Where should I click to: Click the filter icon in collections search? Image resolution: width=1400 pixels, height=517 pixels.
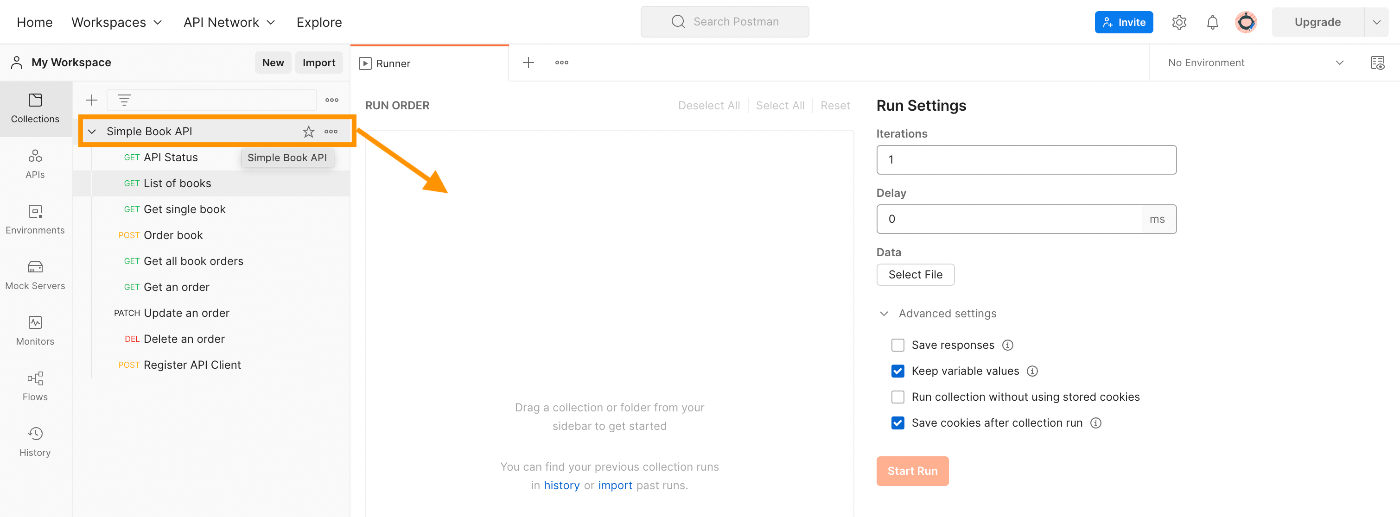(x=124, y=100)
